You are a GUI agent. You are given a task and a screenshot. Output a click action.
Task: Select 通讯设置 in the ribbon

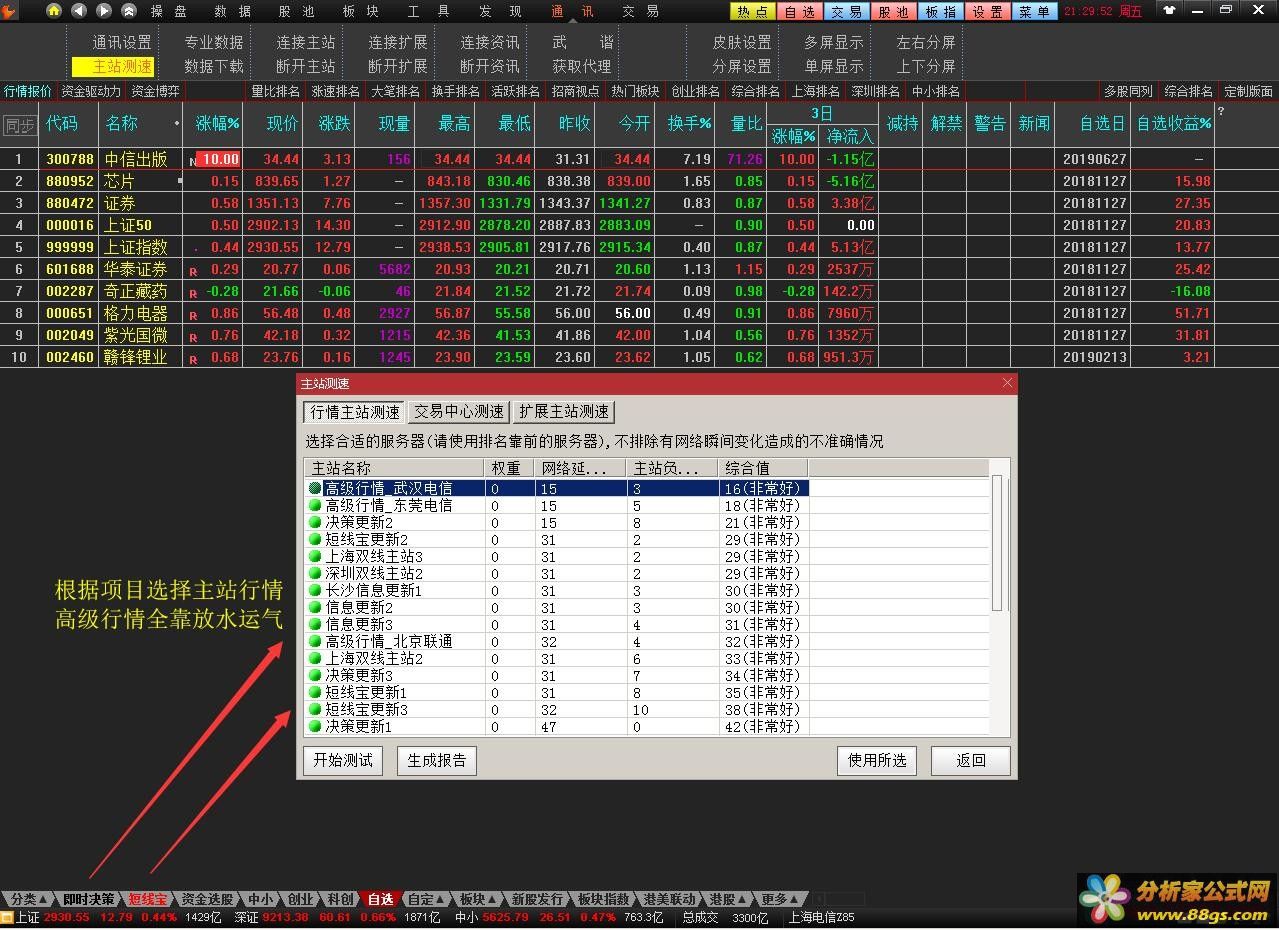122,43
